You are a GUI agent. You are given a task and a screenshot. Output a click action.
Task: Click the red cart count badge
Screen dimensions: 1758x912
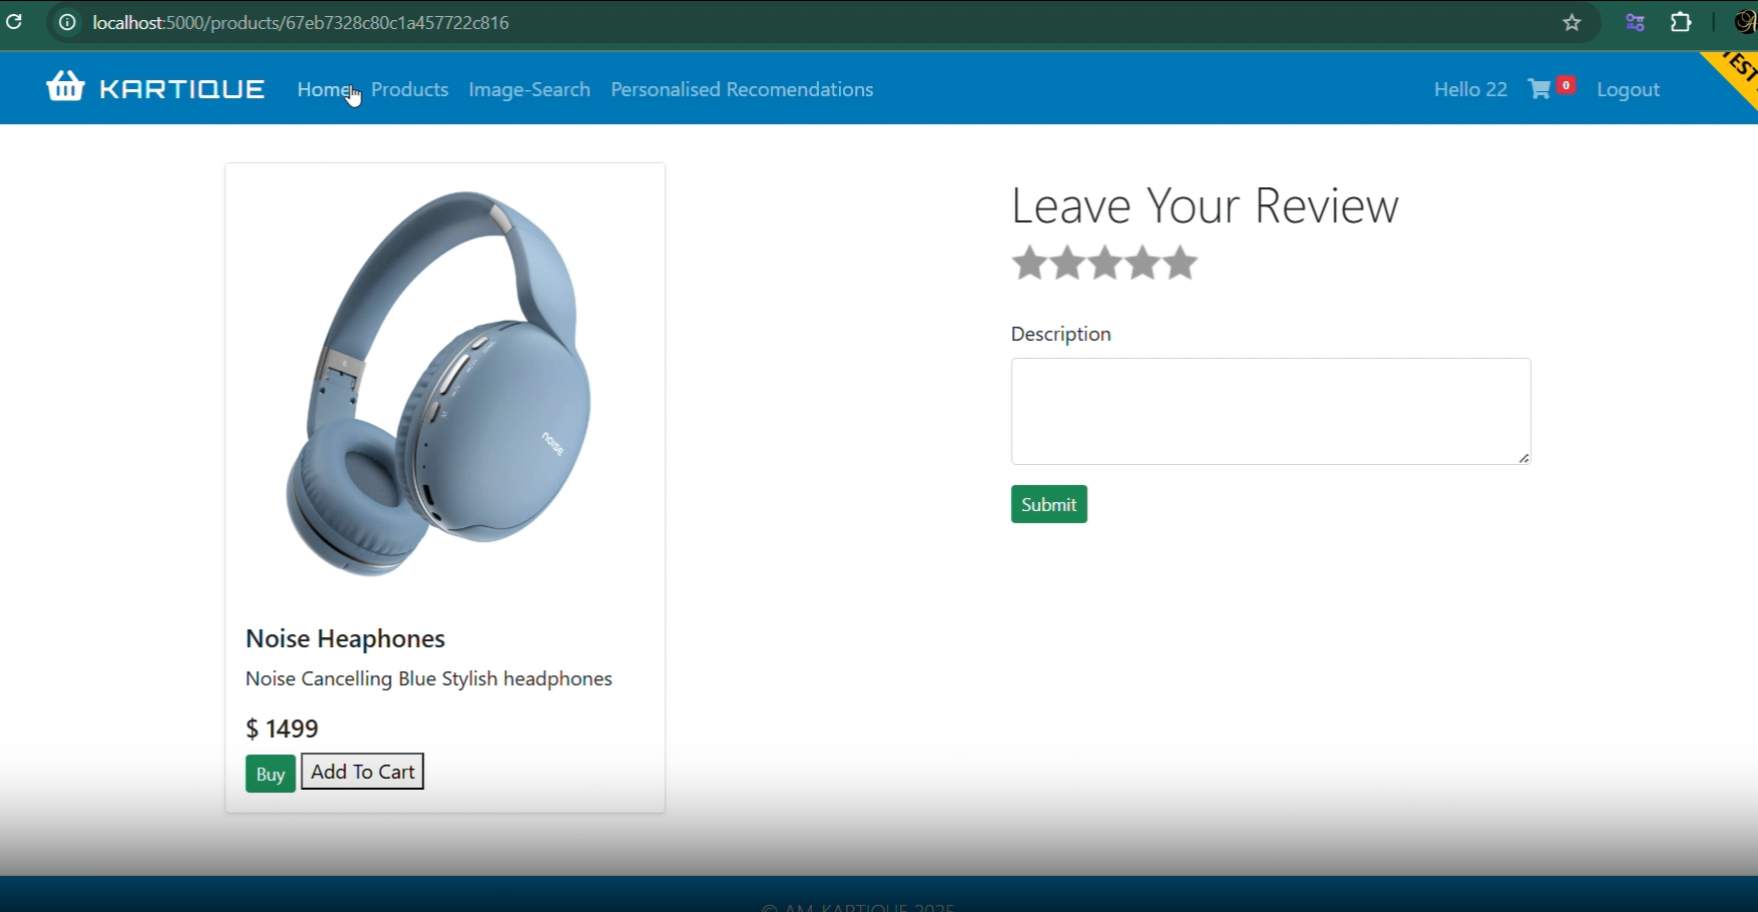tap(1566, 85)
